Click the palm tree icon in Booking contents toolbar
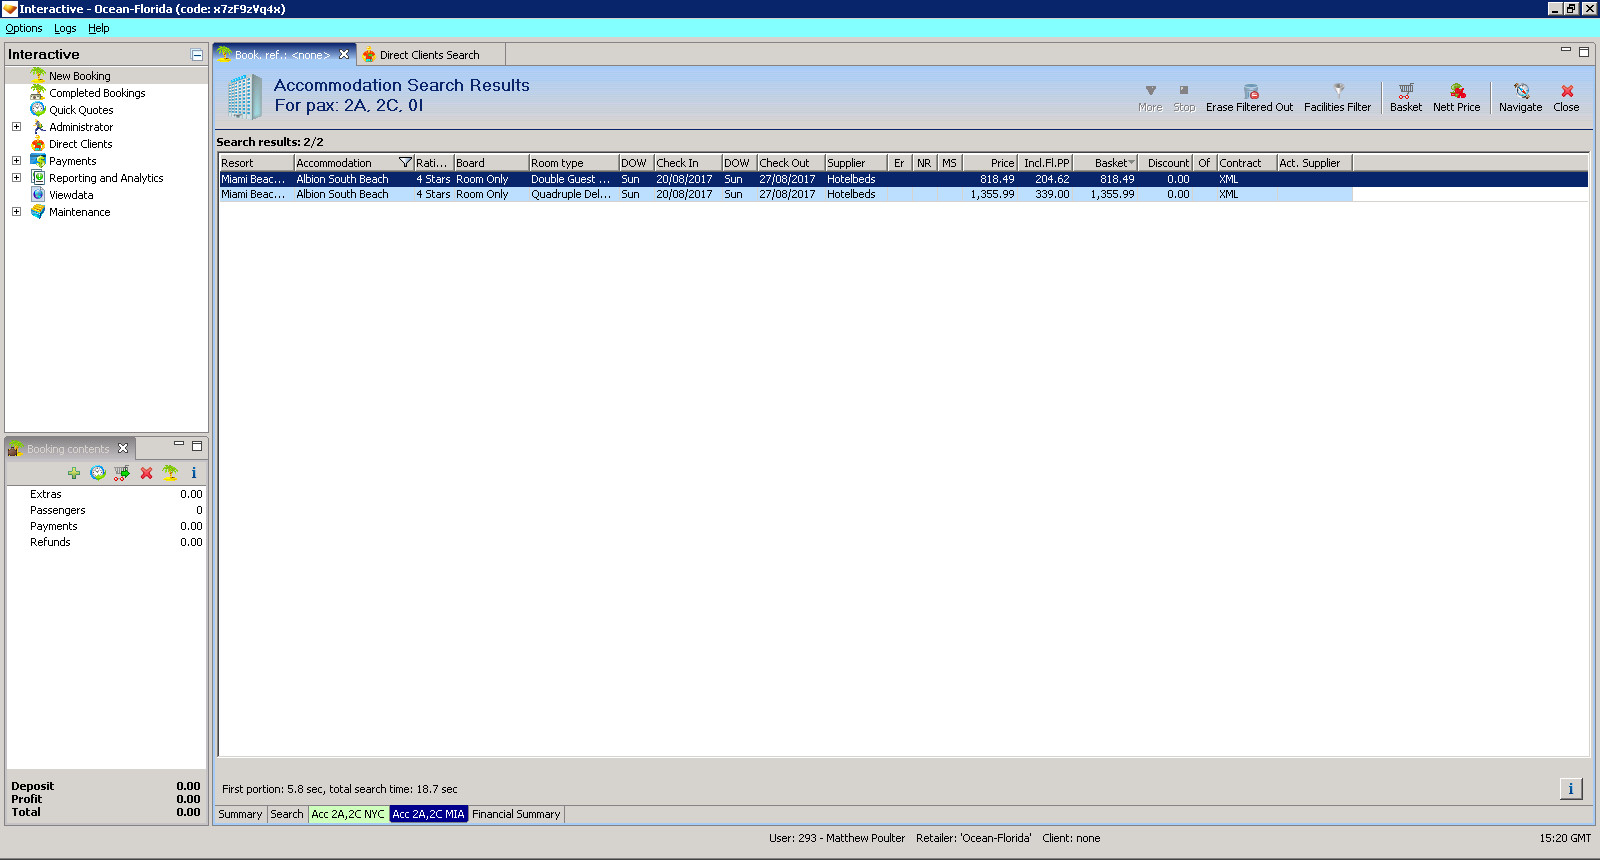Image resolution: width=1600 pixels, height=860 pixels. point(170,473)
